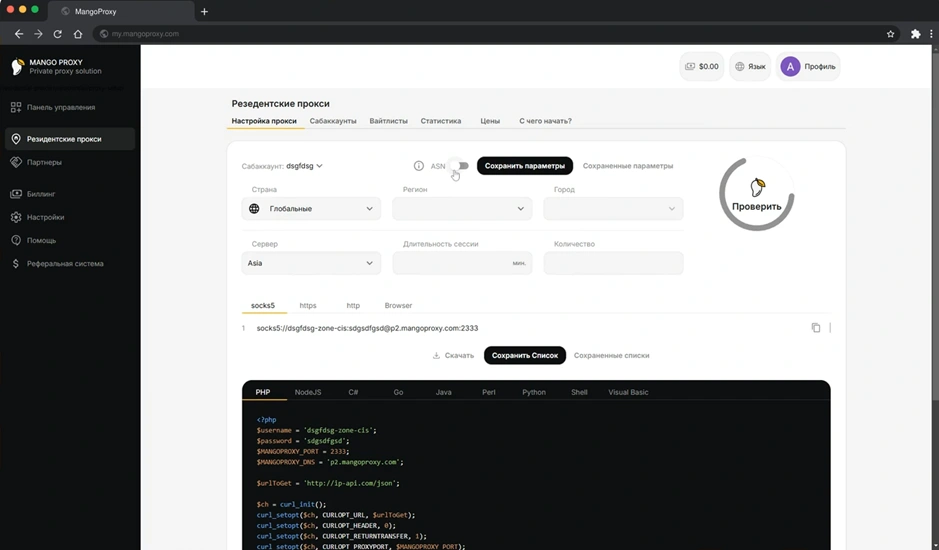Reload the browser page
Viewport: 939px width, 550px height.
point(57,34)
